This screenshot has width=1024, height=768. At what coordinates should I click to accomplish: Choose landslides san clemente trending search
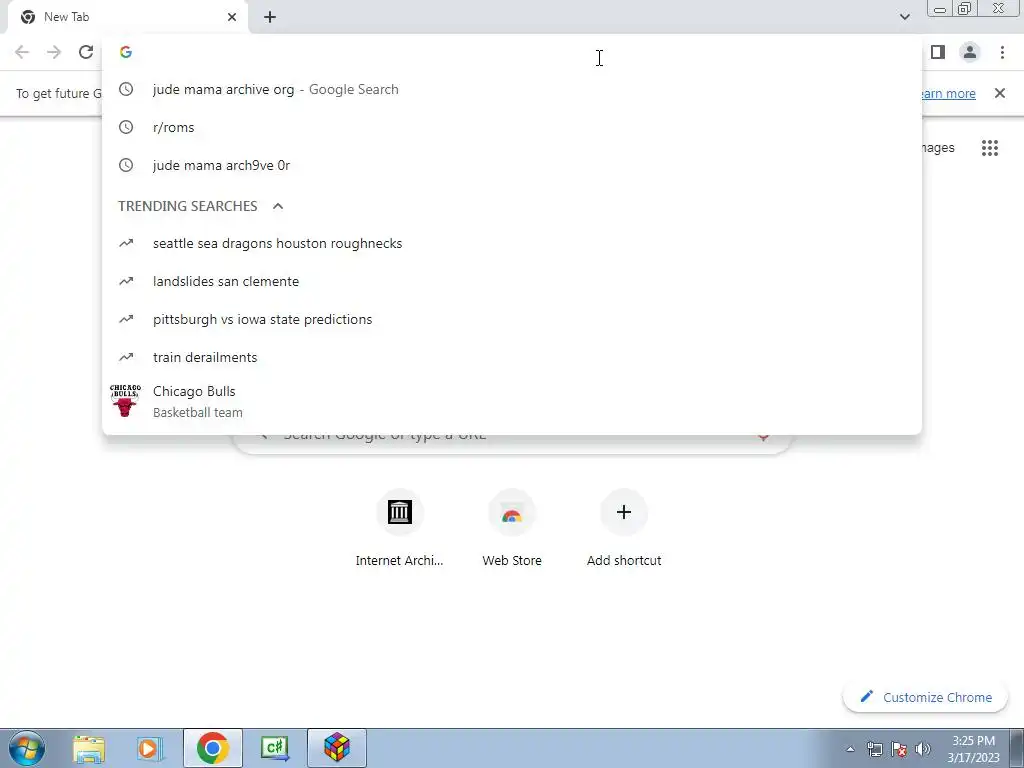coord(512,281)
